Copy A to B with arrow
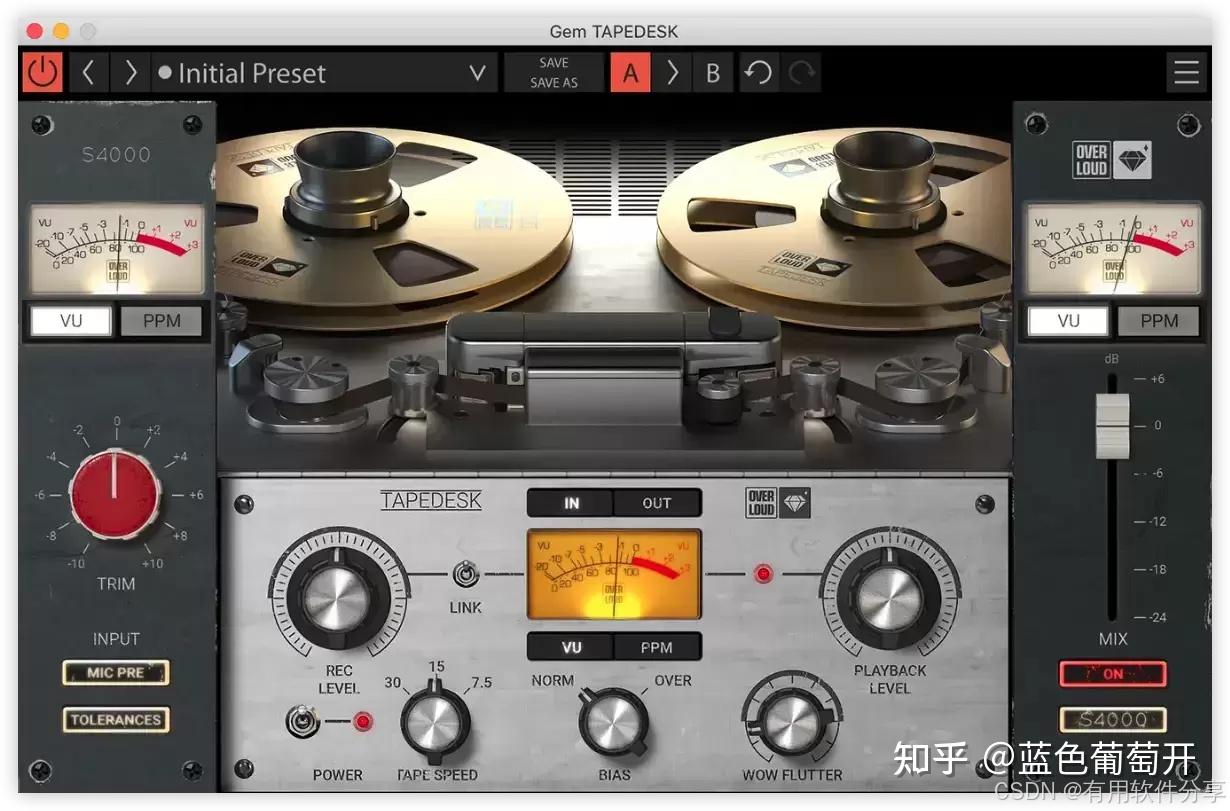1230x811 pixels. pyautogui.click(x=672, y=73)
